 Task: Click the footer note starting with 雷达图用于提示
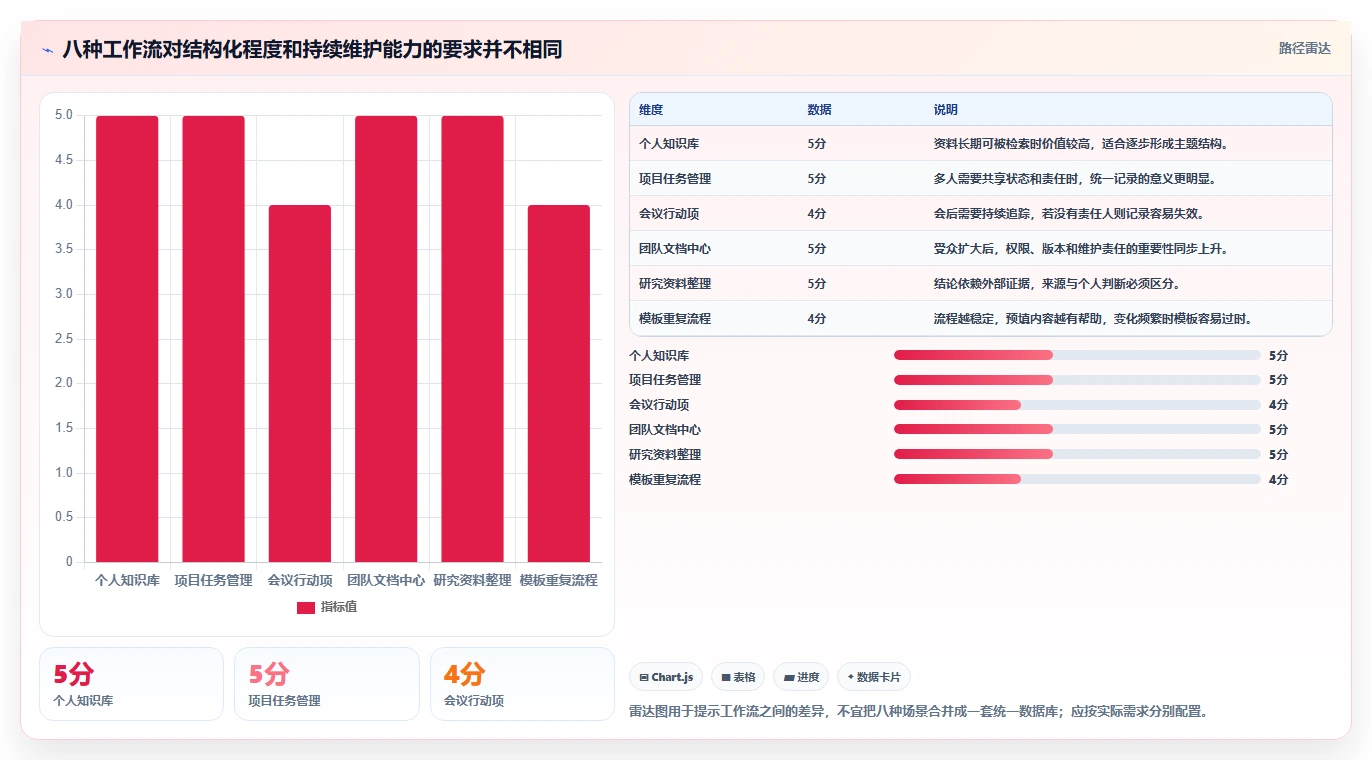click(919, 712)
